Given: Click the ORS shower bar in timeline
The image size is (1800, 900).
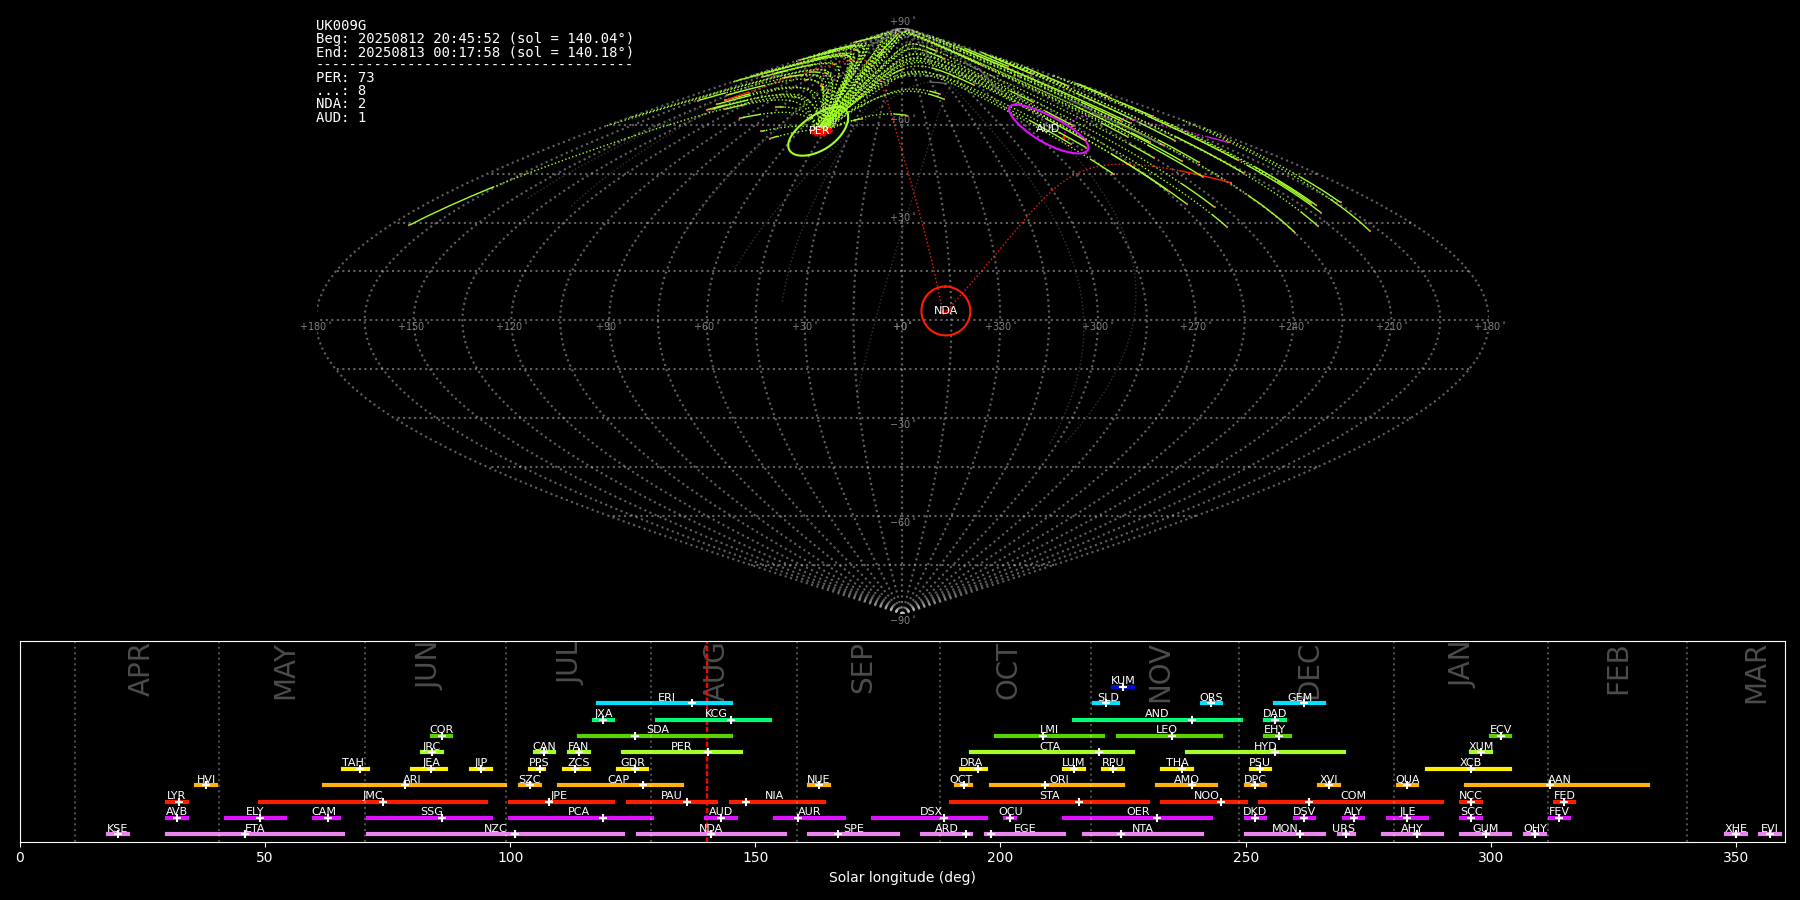Looking at the screenshot, I should [x=1211, y=703].
